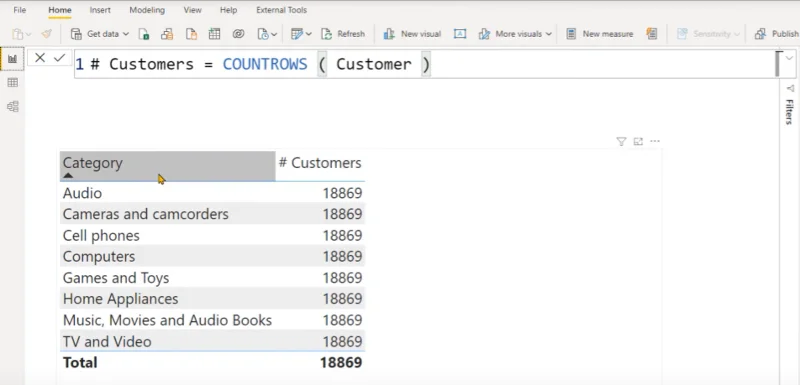Switch to Data view in sidebar

pyautogui.click(x=12, y=83)
